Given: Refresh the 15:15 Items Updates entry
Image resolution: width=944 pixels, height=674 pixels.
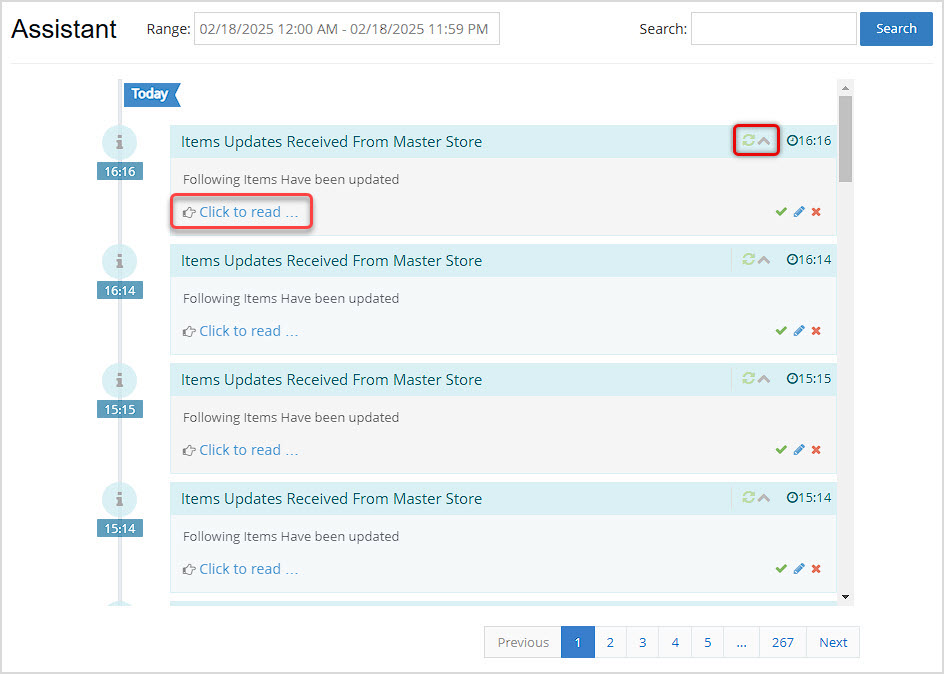Looking at the screenshot, I should [748, 378].
